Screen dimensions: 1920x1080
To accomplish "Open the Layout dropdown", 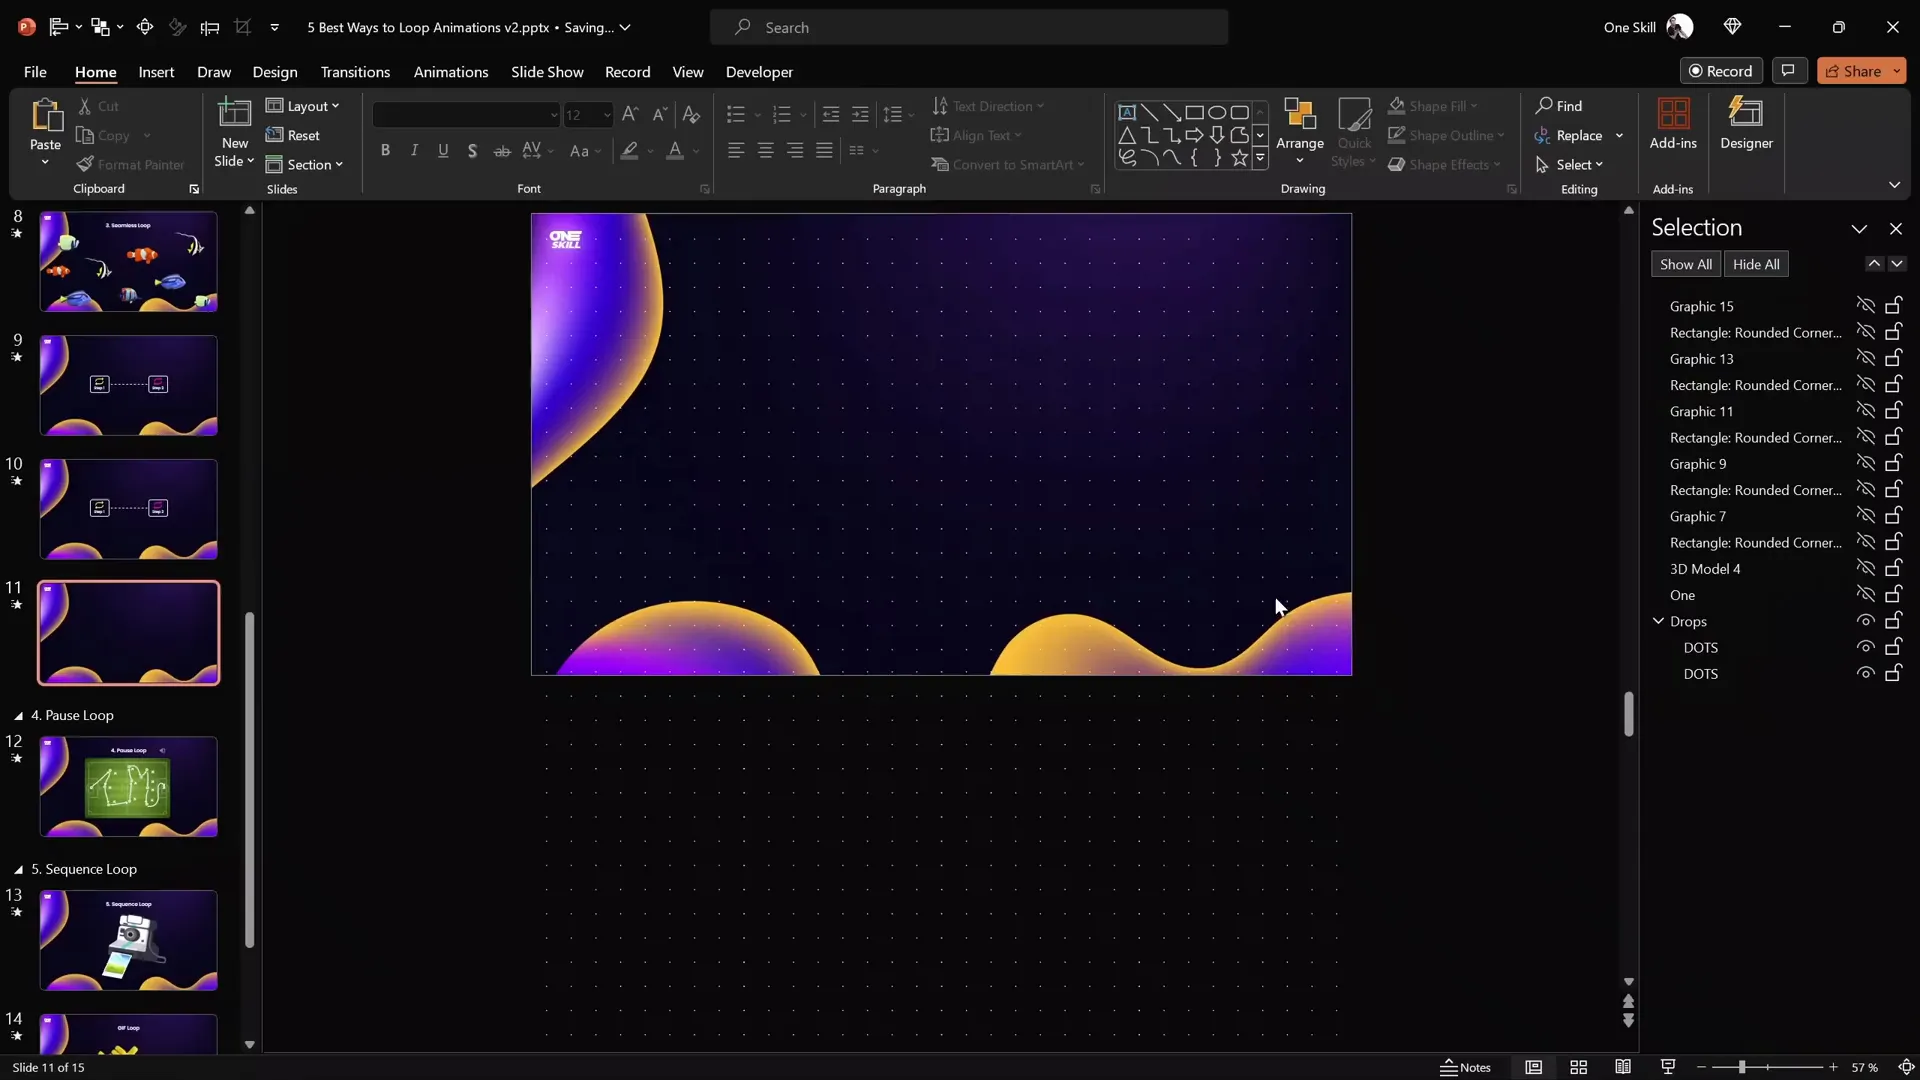I will (303, 106).
